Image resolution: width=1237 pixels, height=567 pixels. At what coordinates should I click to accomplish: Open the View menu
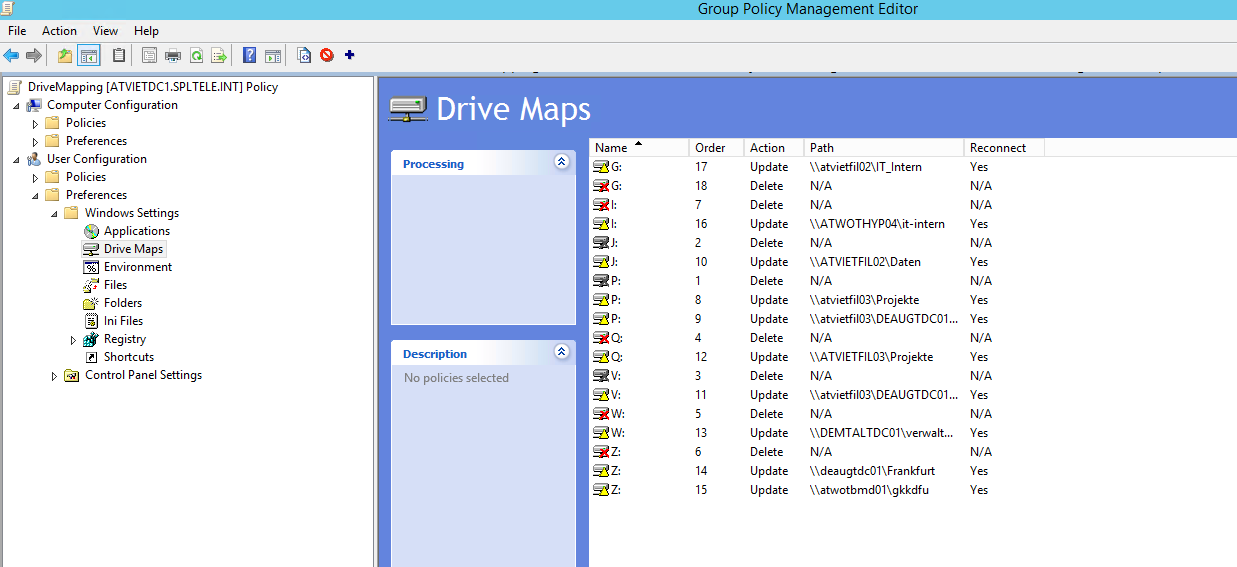point(105,31)
